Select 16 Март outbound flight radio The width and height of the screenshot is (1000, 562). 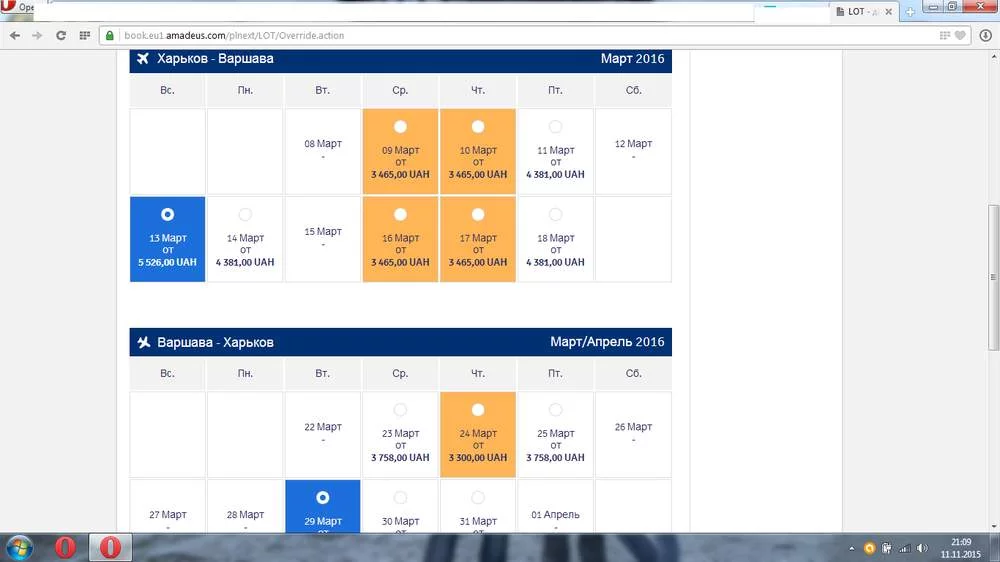click(x=400, y=214)
